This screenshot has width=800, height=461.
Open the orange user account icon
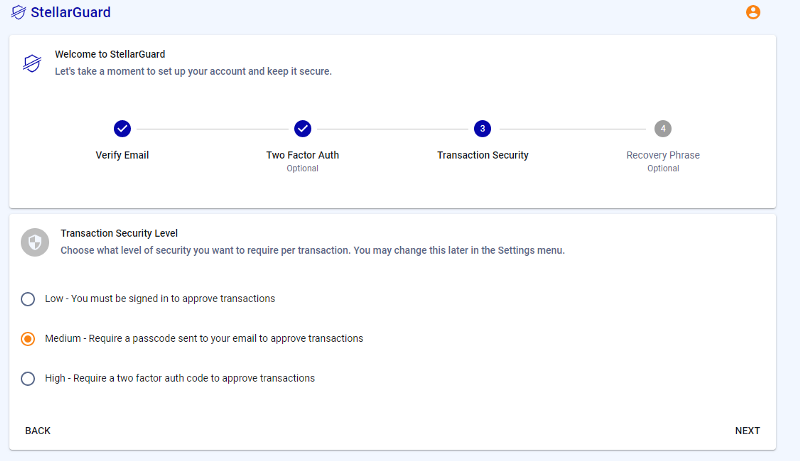point(753,12)
